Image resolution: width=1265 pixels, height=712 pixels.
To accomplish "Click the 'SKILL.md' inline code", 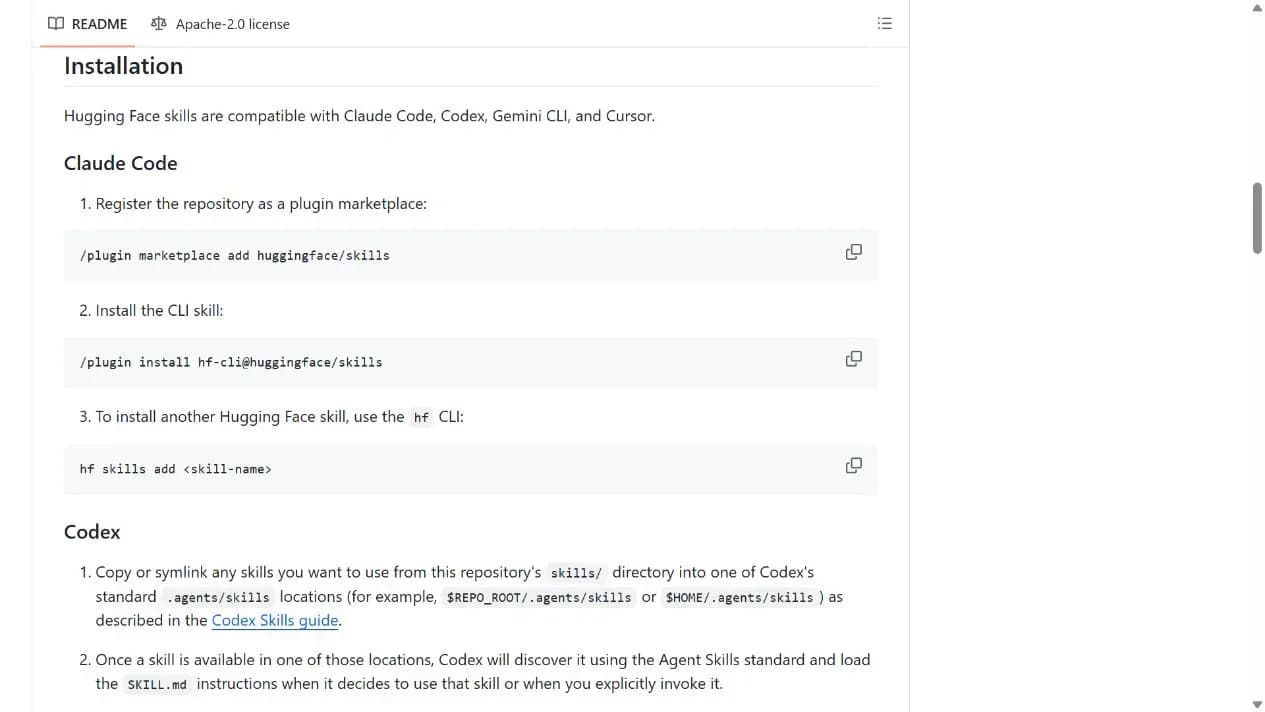I will click(x=157, y=685).
